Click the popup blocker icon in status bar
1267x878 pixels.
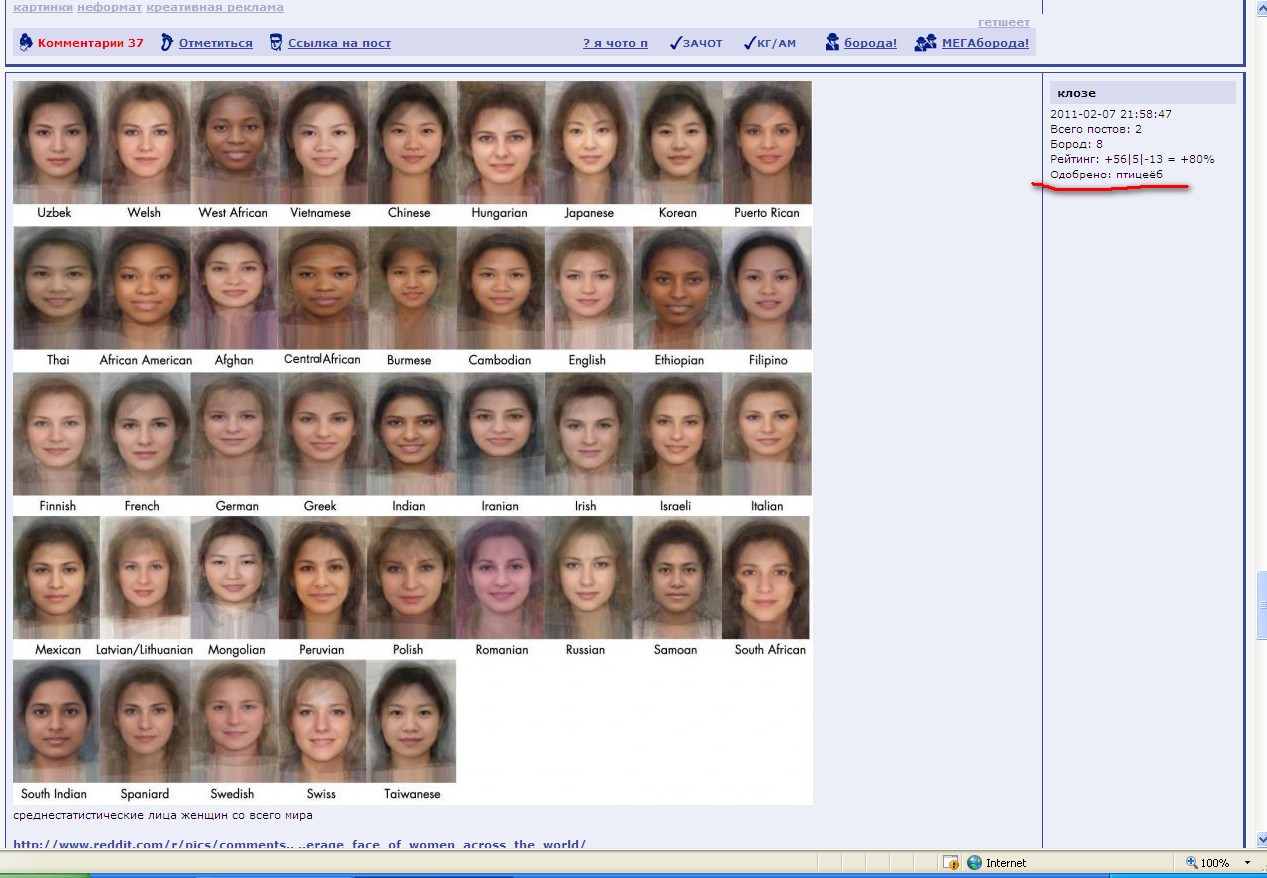951,862
